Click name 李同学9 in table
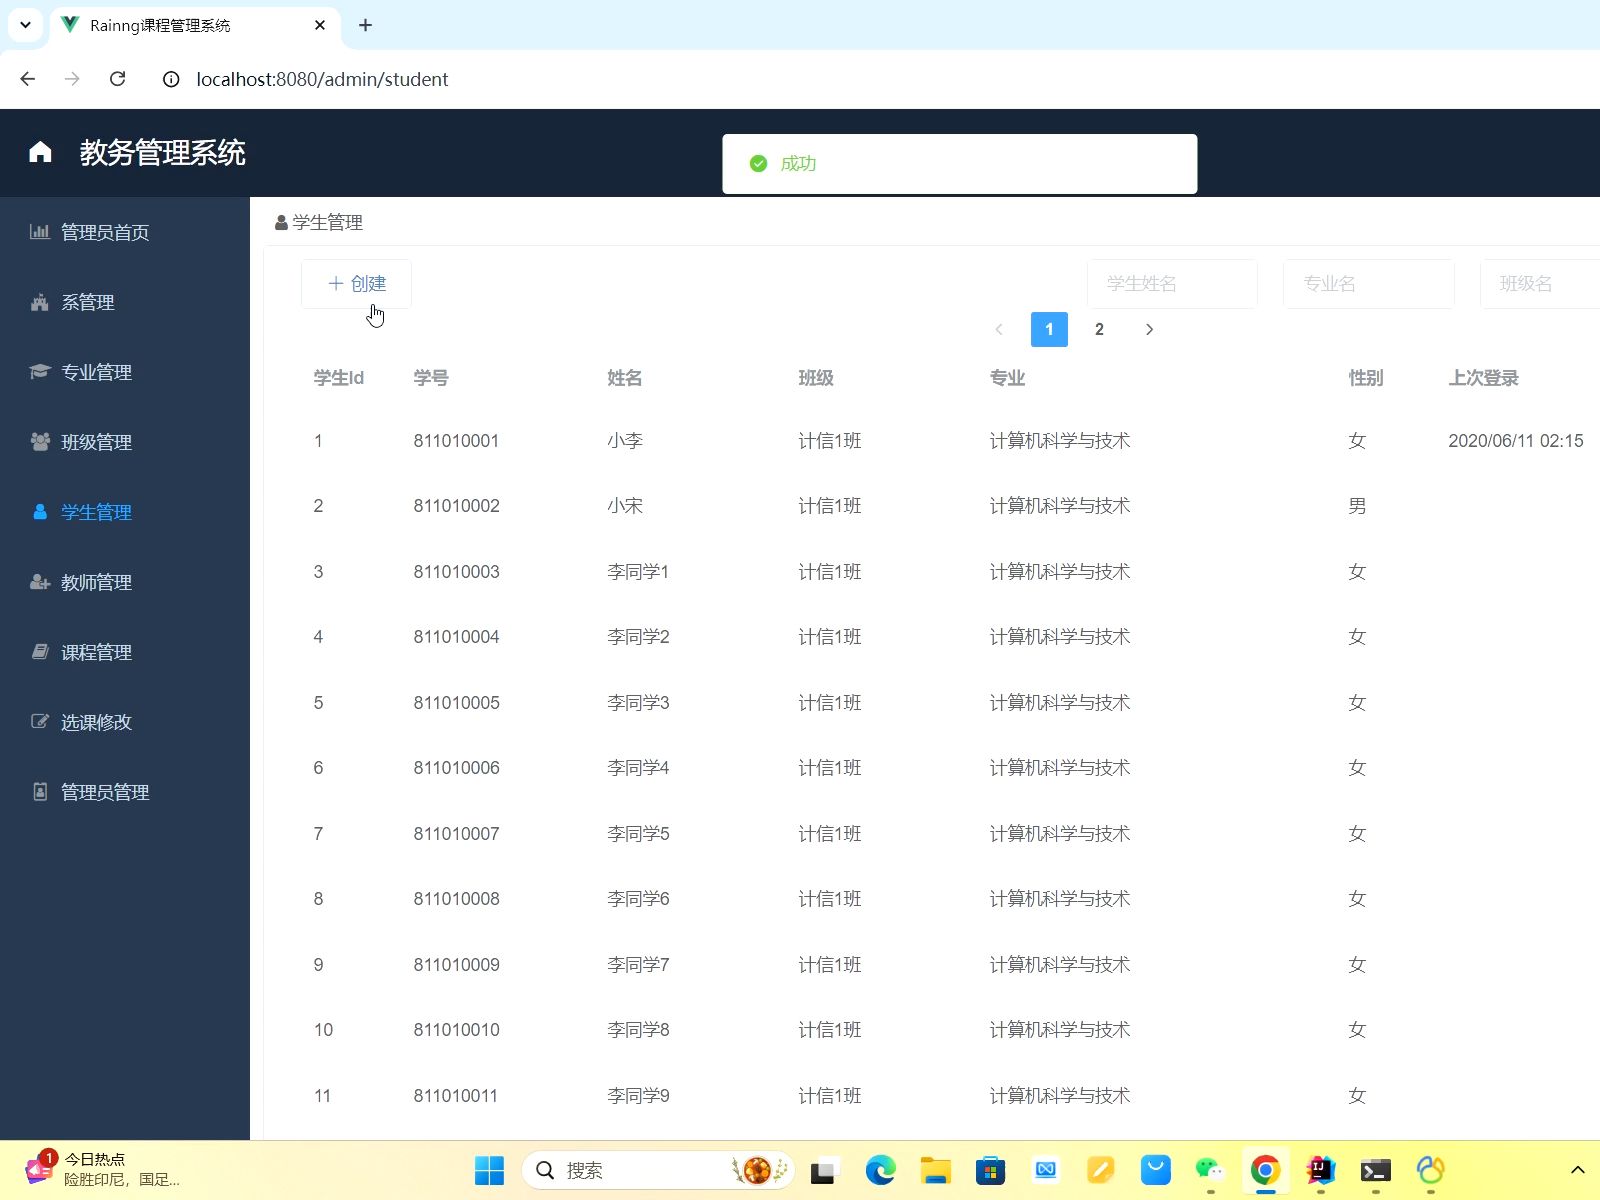This screenshot has width=1600, height=1200. point(638,1096)
